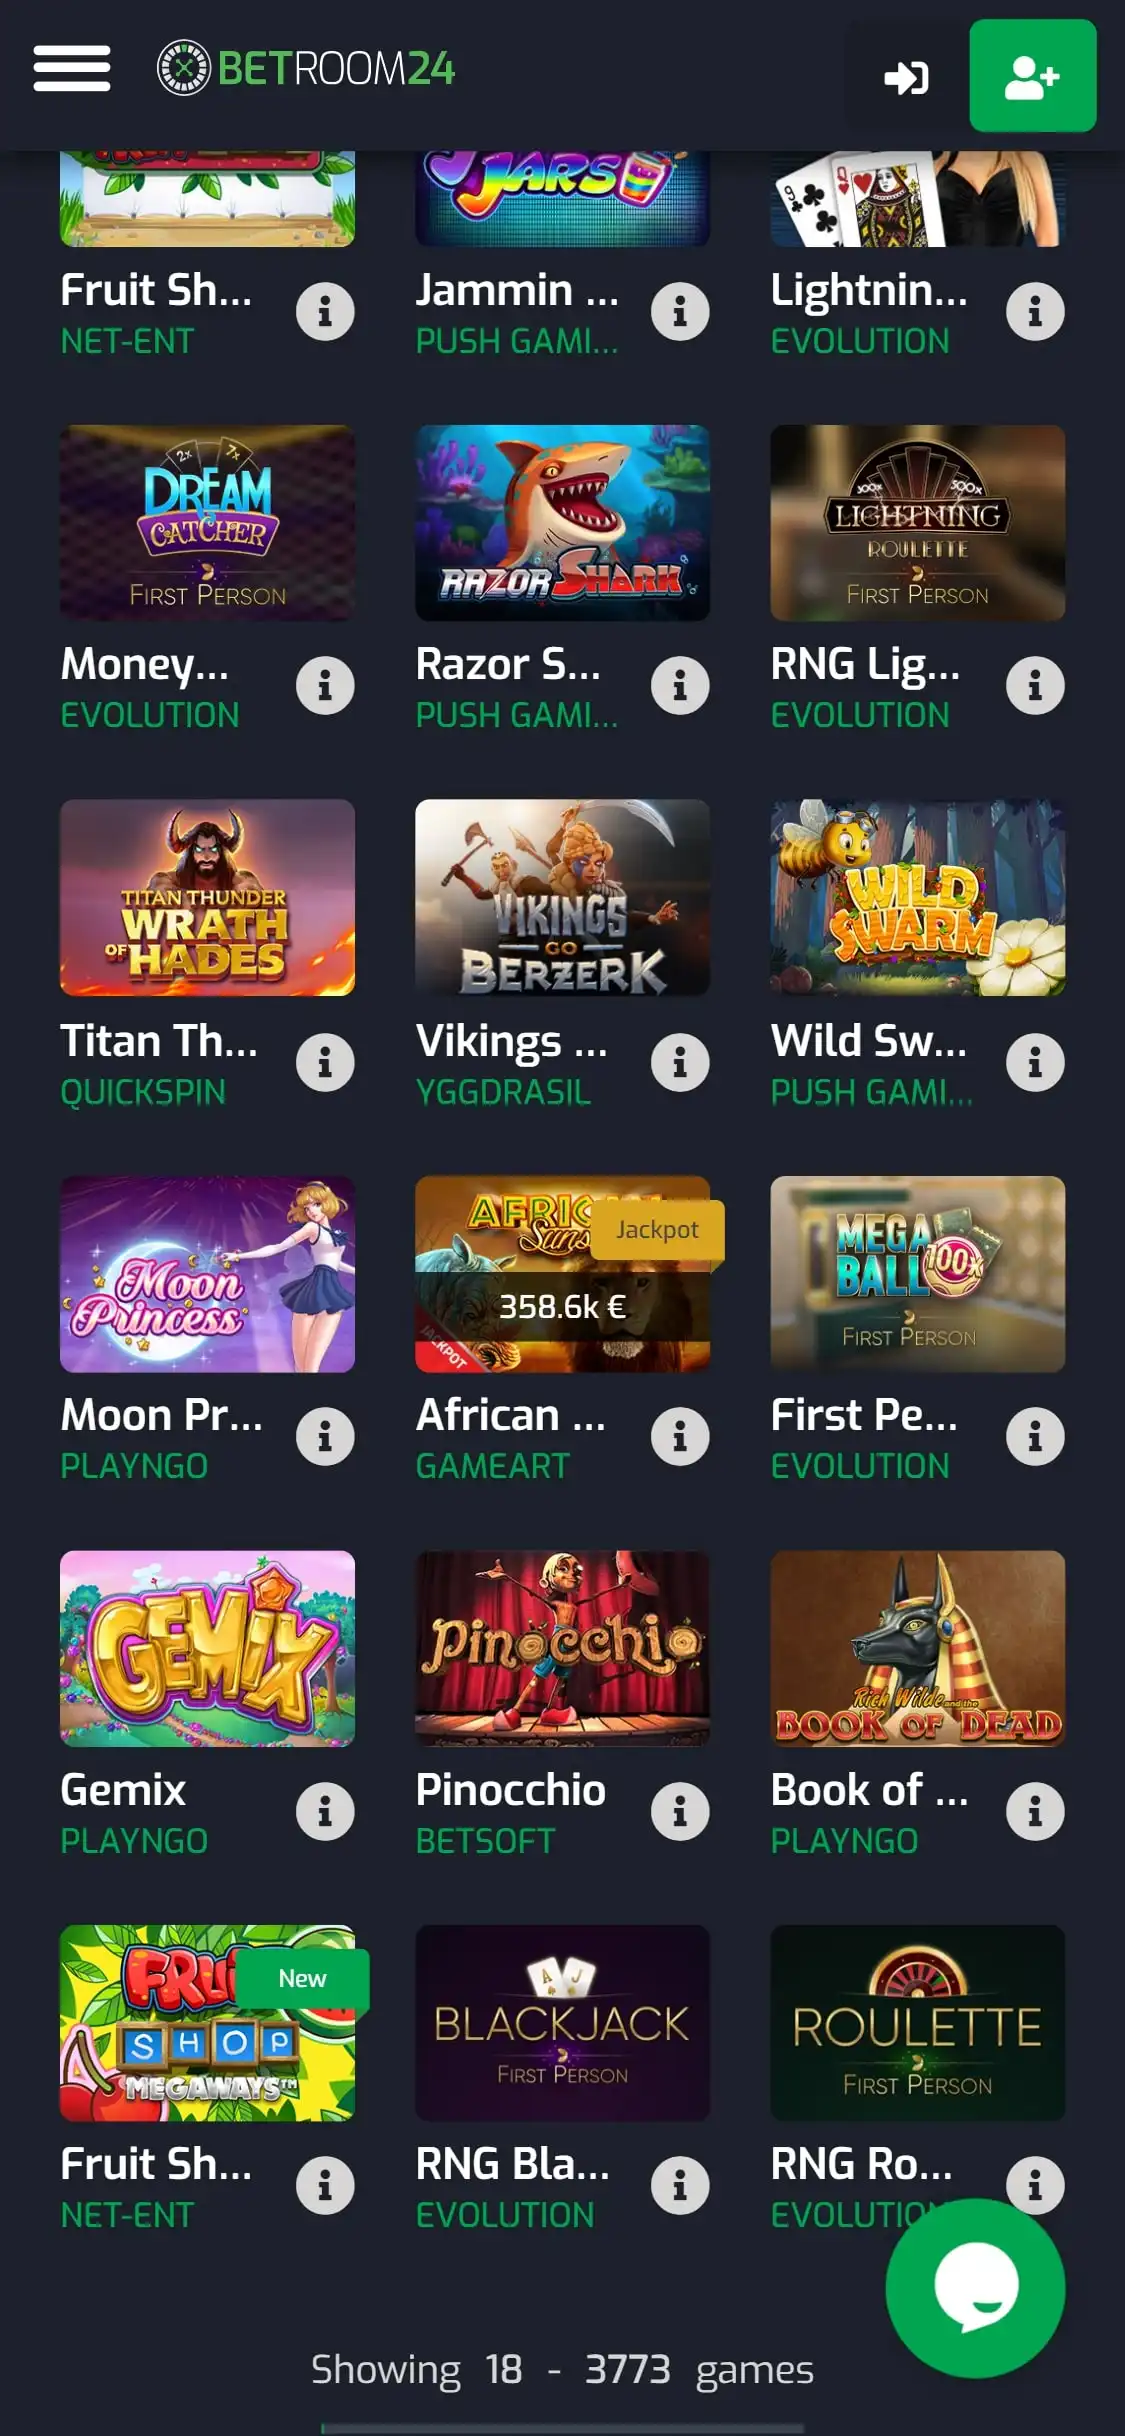Show info for Razor Shark game
Image resolution: width=1125 pixels, height=2436 pixels.
pos(680,686)
